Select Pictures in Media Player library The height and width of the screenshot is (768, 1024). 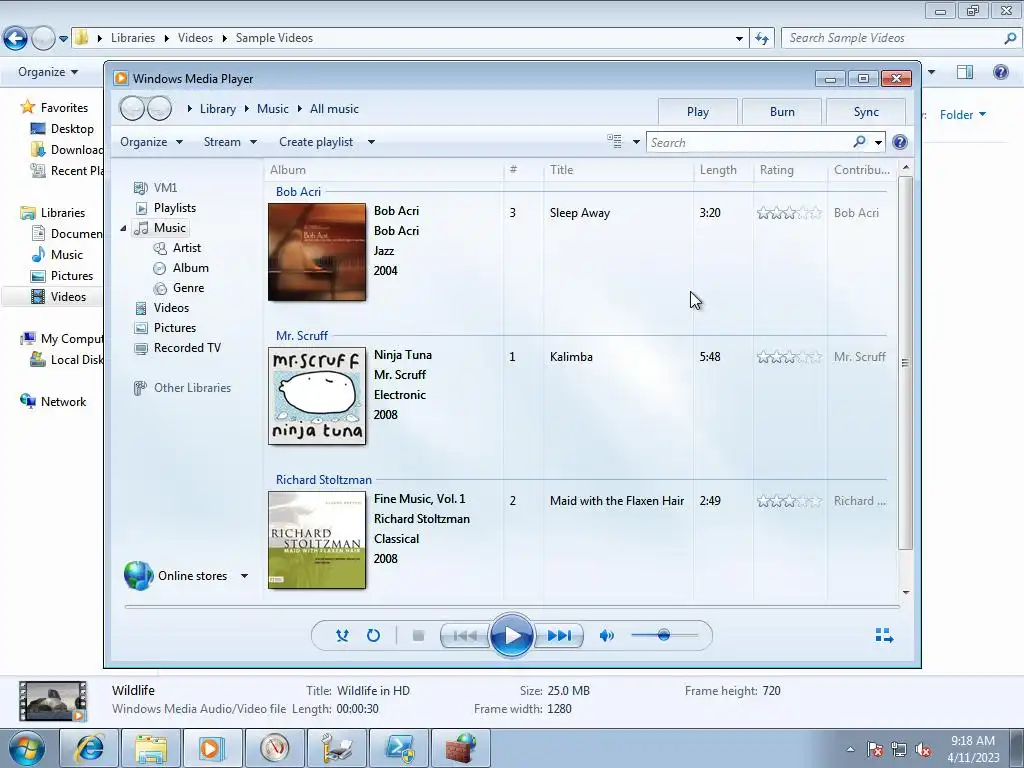(165, 328)
